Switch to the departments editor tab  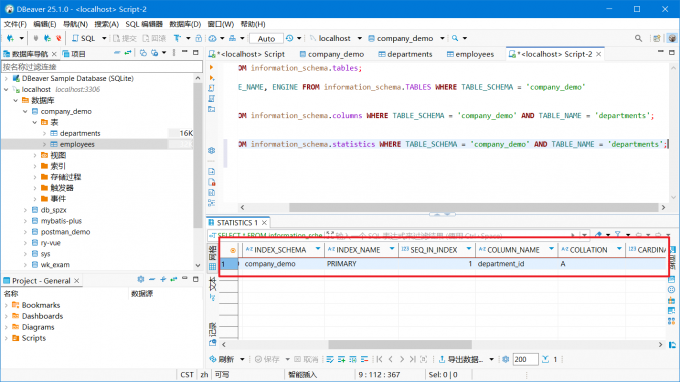(x=405, y=54)
